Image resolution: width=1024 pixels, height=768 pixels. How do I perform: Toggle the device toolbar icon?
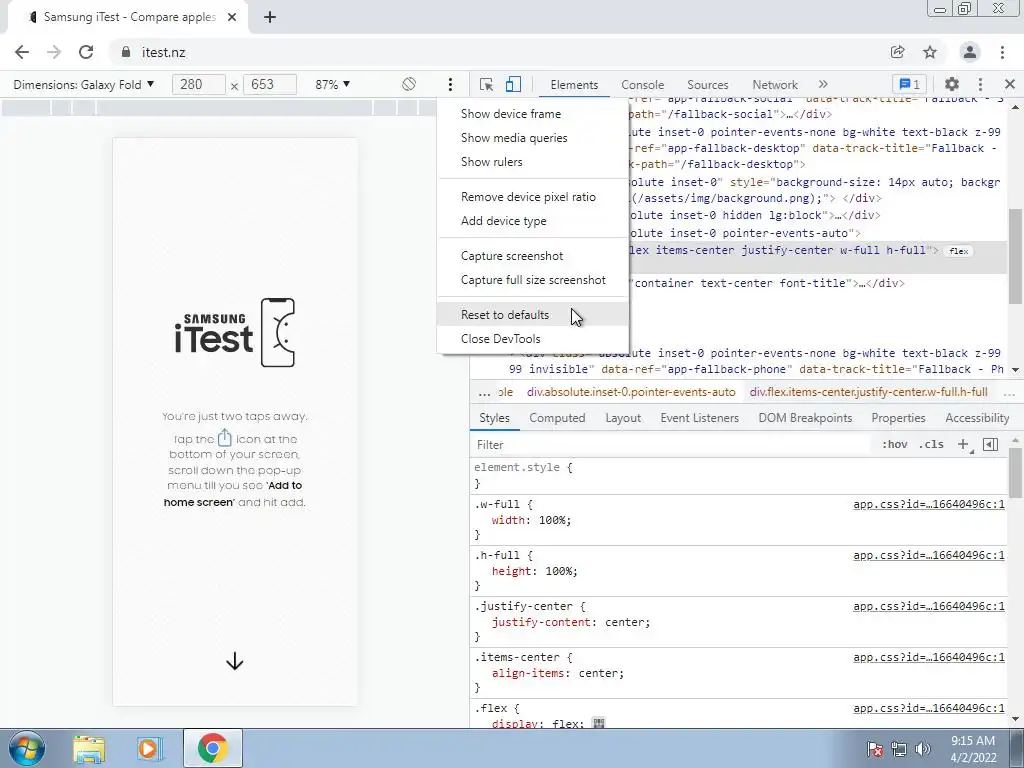tap(513, 84)
